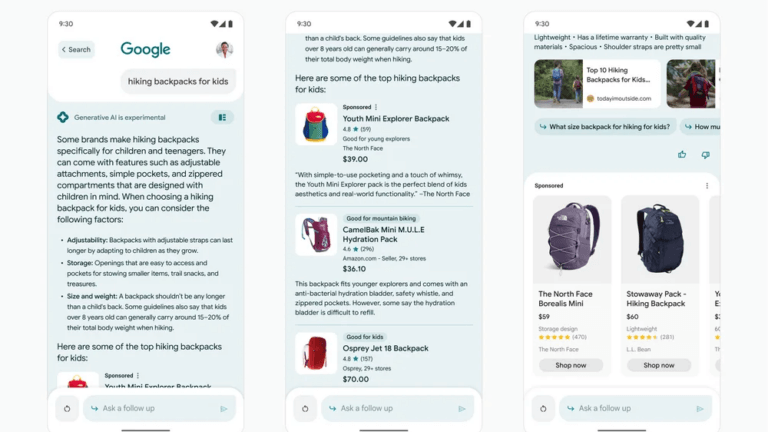Image resolution: width=768 pixels, height=432 pixels.
Task: Click the Osprey Jet 18 Backpack thumbnail
Action: [316, 355]
